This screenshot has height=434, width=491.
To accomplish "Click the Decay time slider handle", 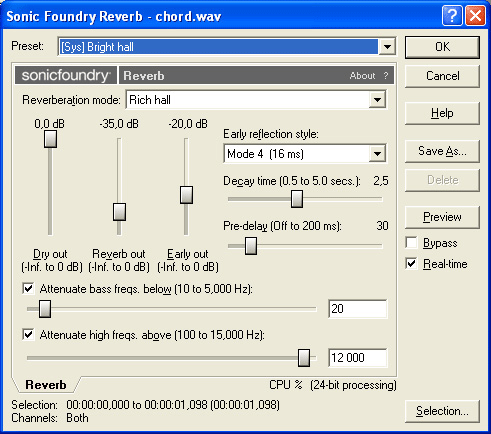I will coord(297,199).
